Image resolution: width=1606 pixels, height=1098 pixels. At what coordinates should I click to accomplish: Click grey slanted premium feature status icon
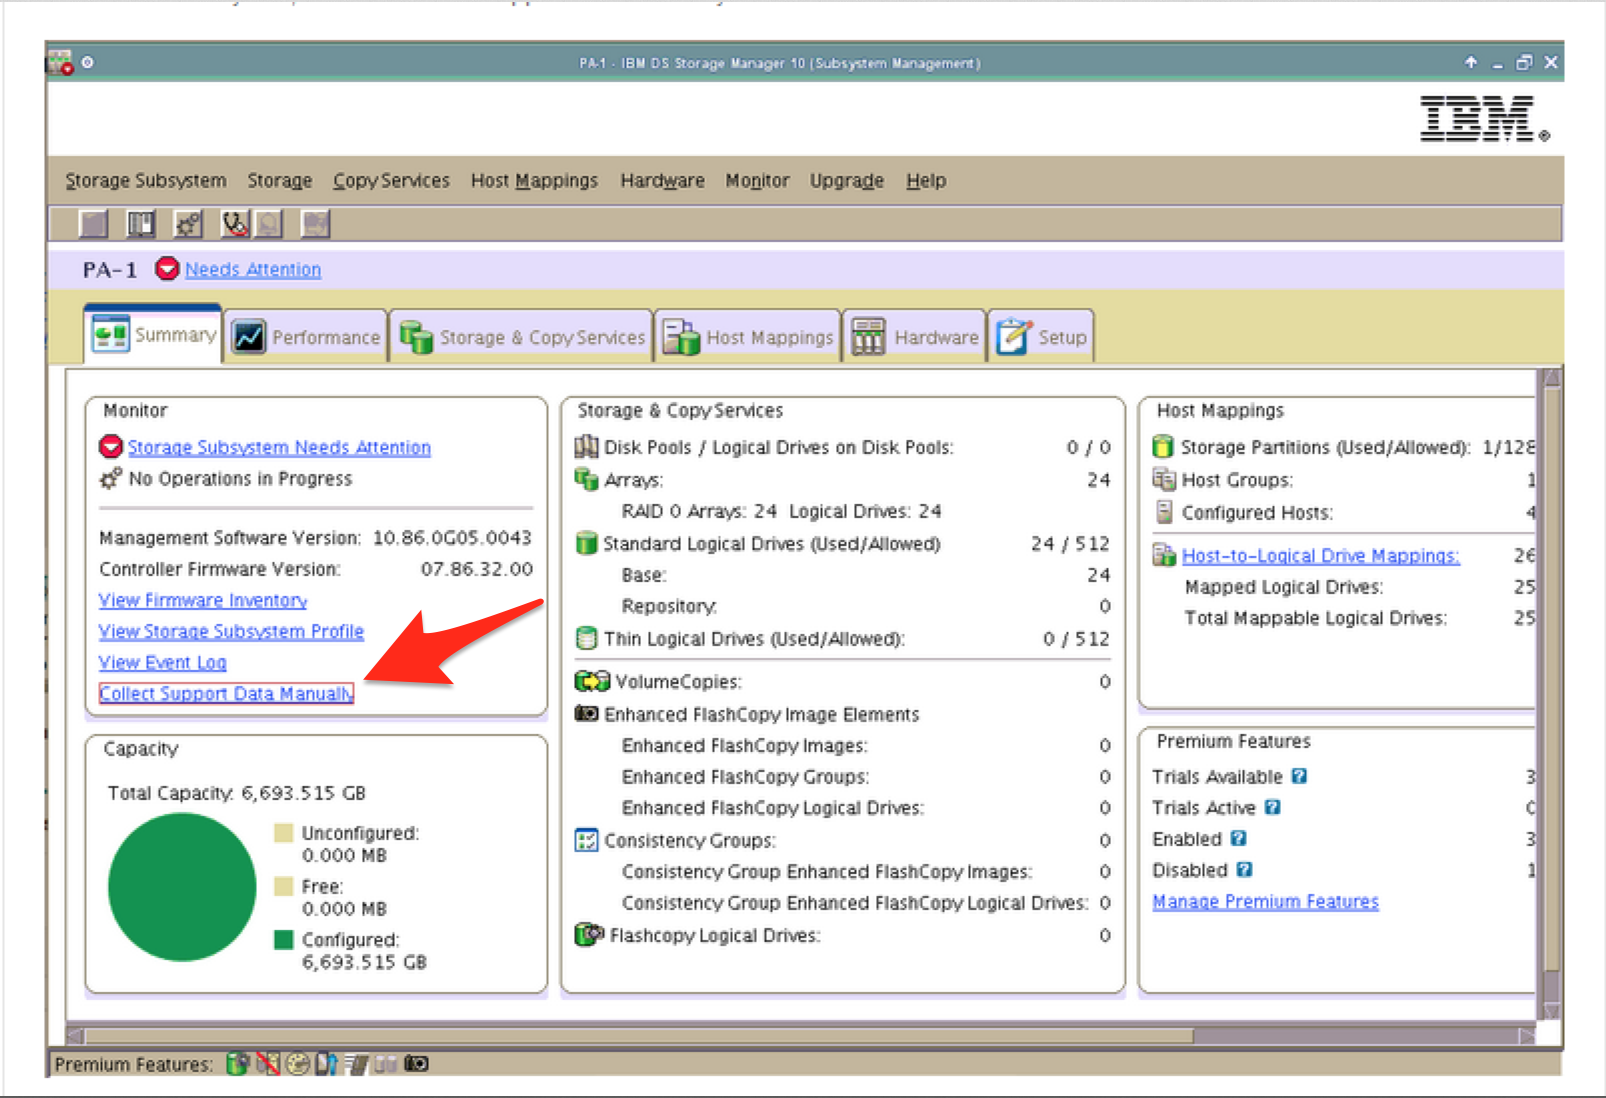(356, 1064)
